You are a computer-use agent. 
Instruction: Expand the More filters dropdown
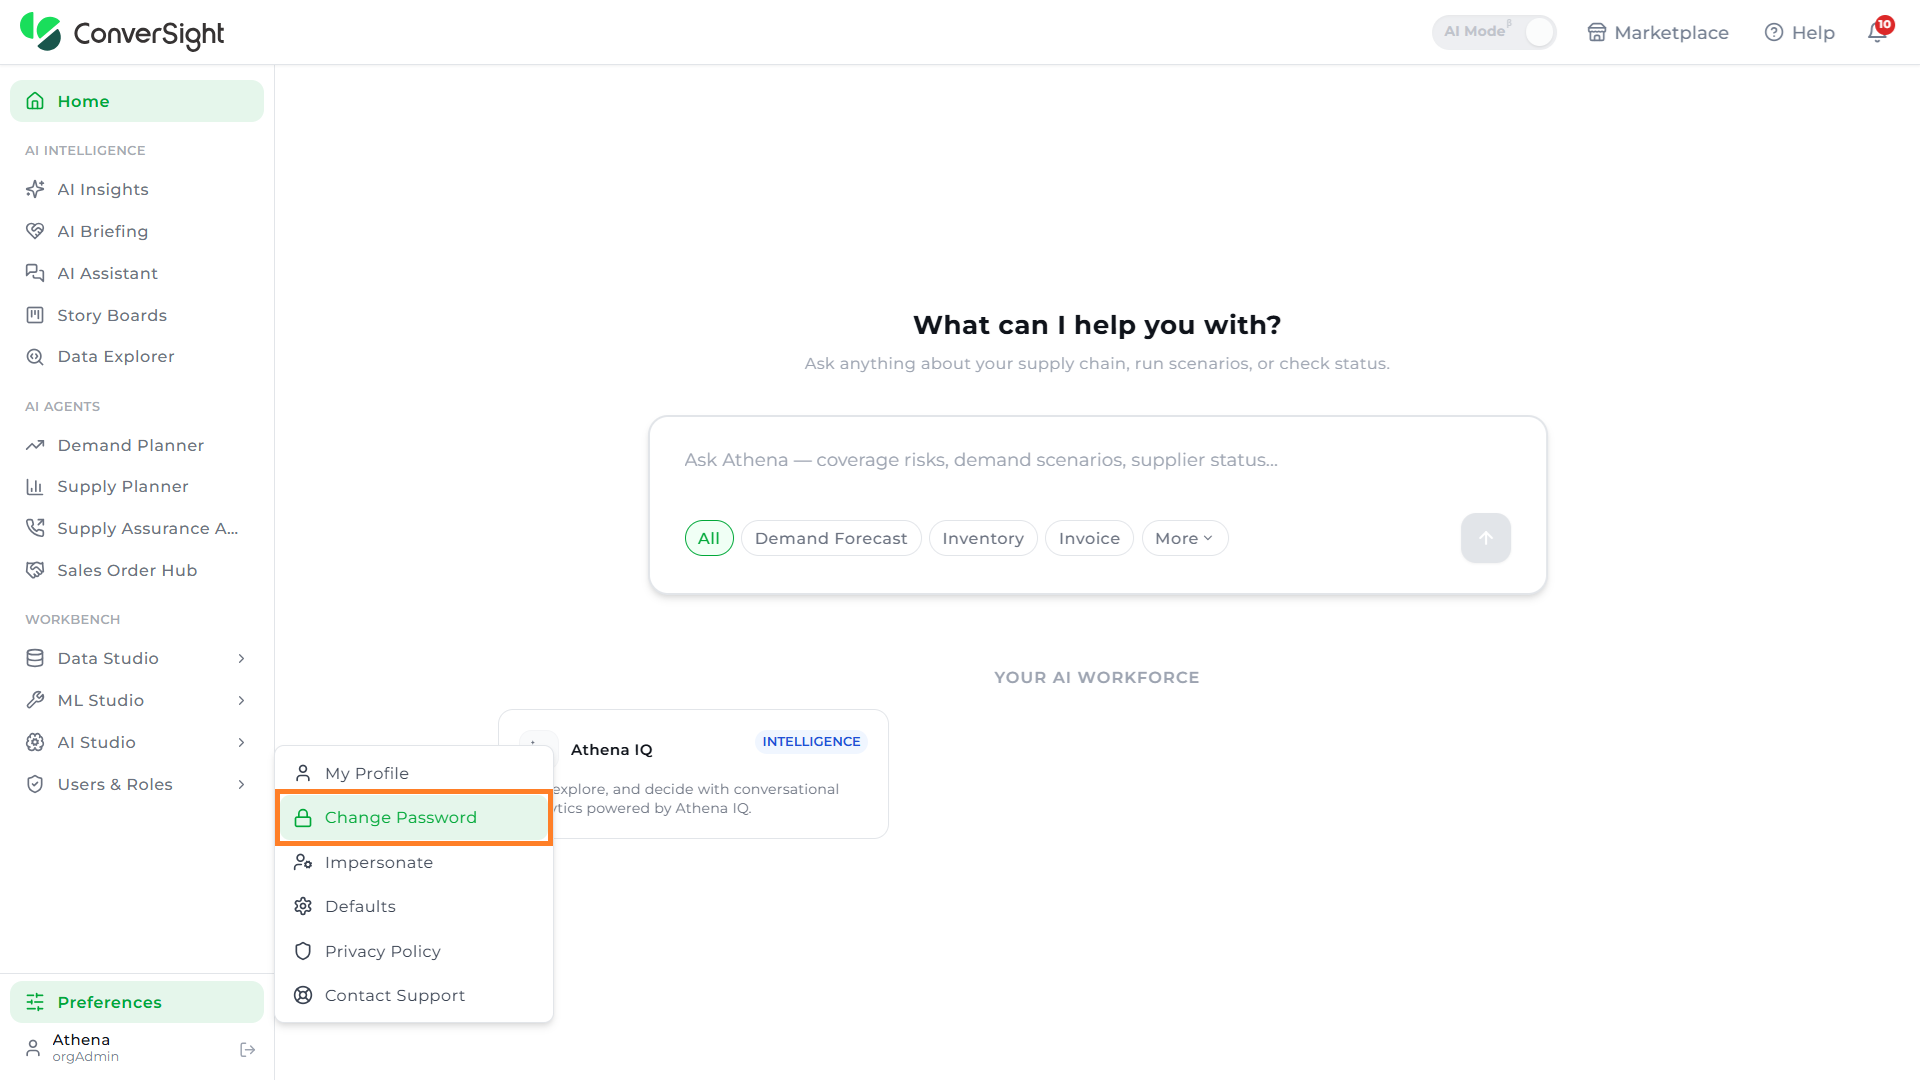tap(1184, 538)
